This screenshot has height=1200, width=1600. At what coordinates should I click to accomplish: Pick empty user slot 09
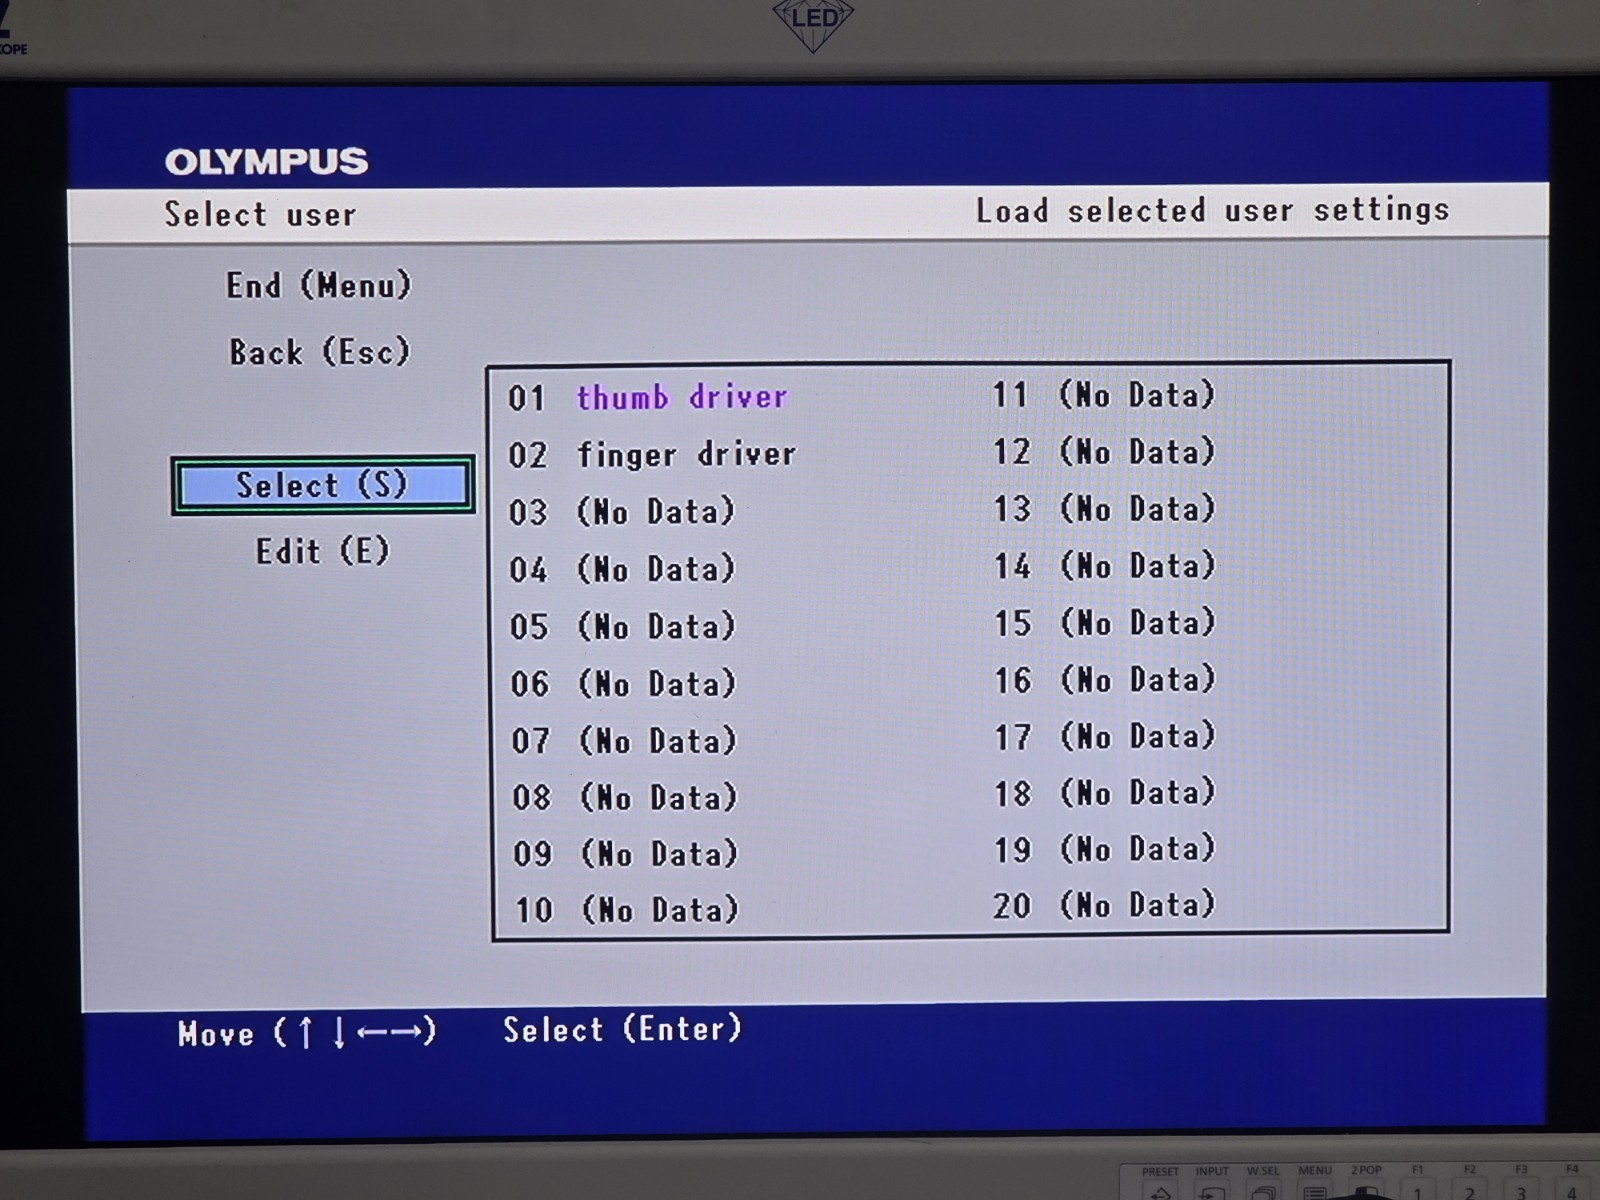626,853
